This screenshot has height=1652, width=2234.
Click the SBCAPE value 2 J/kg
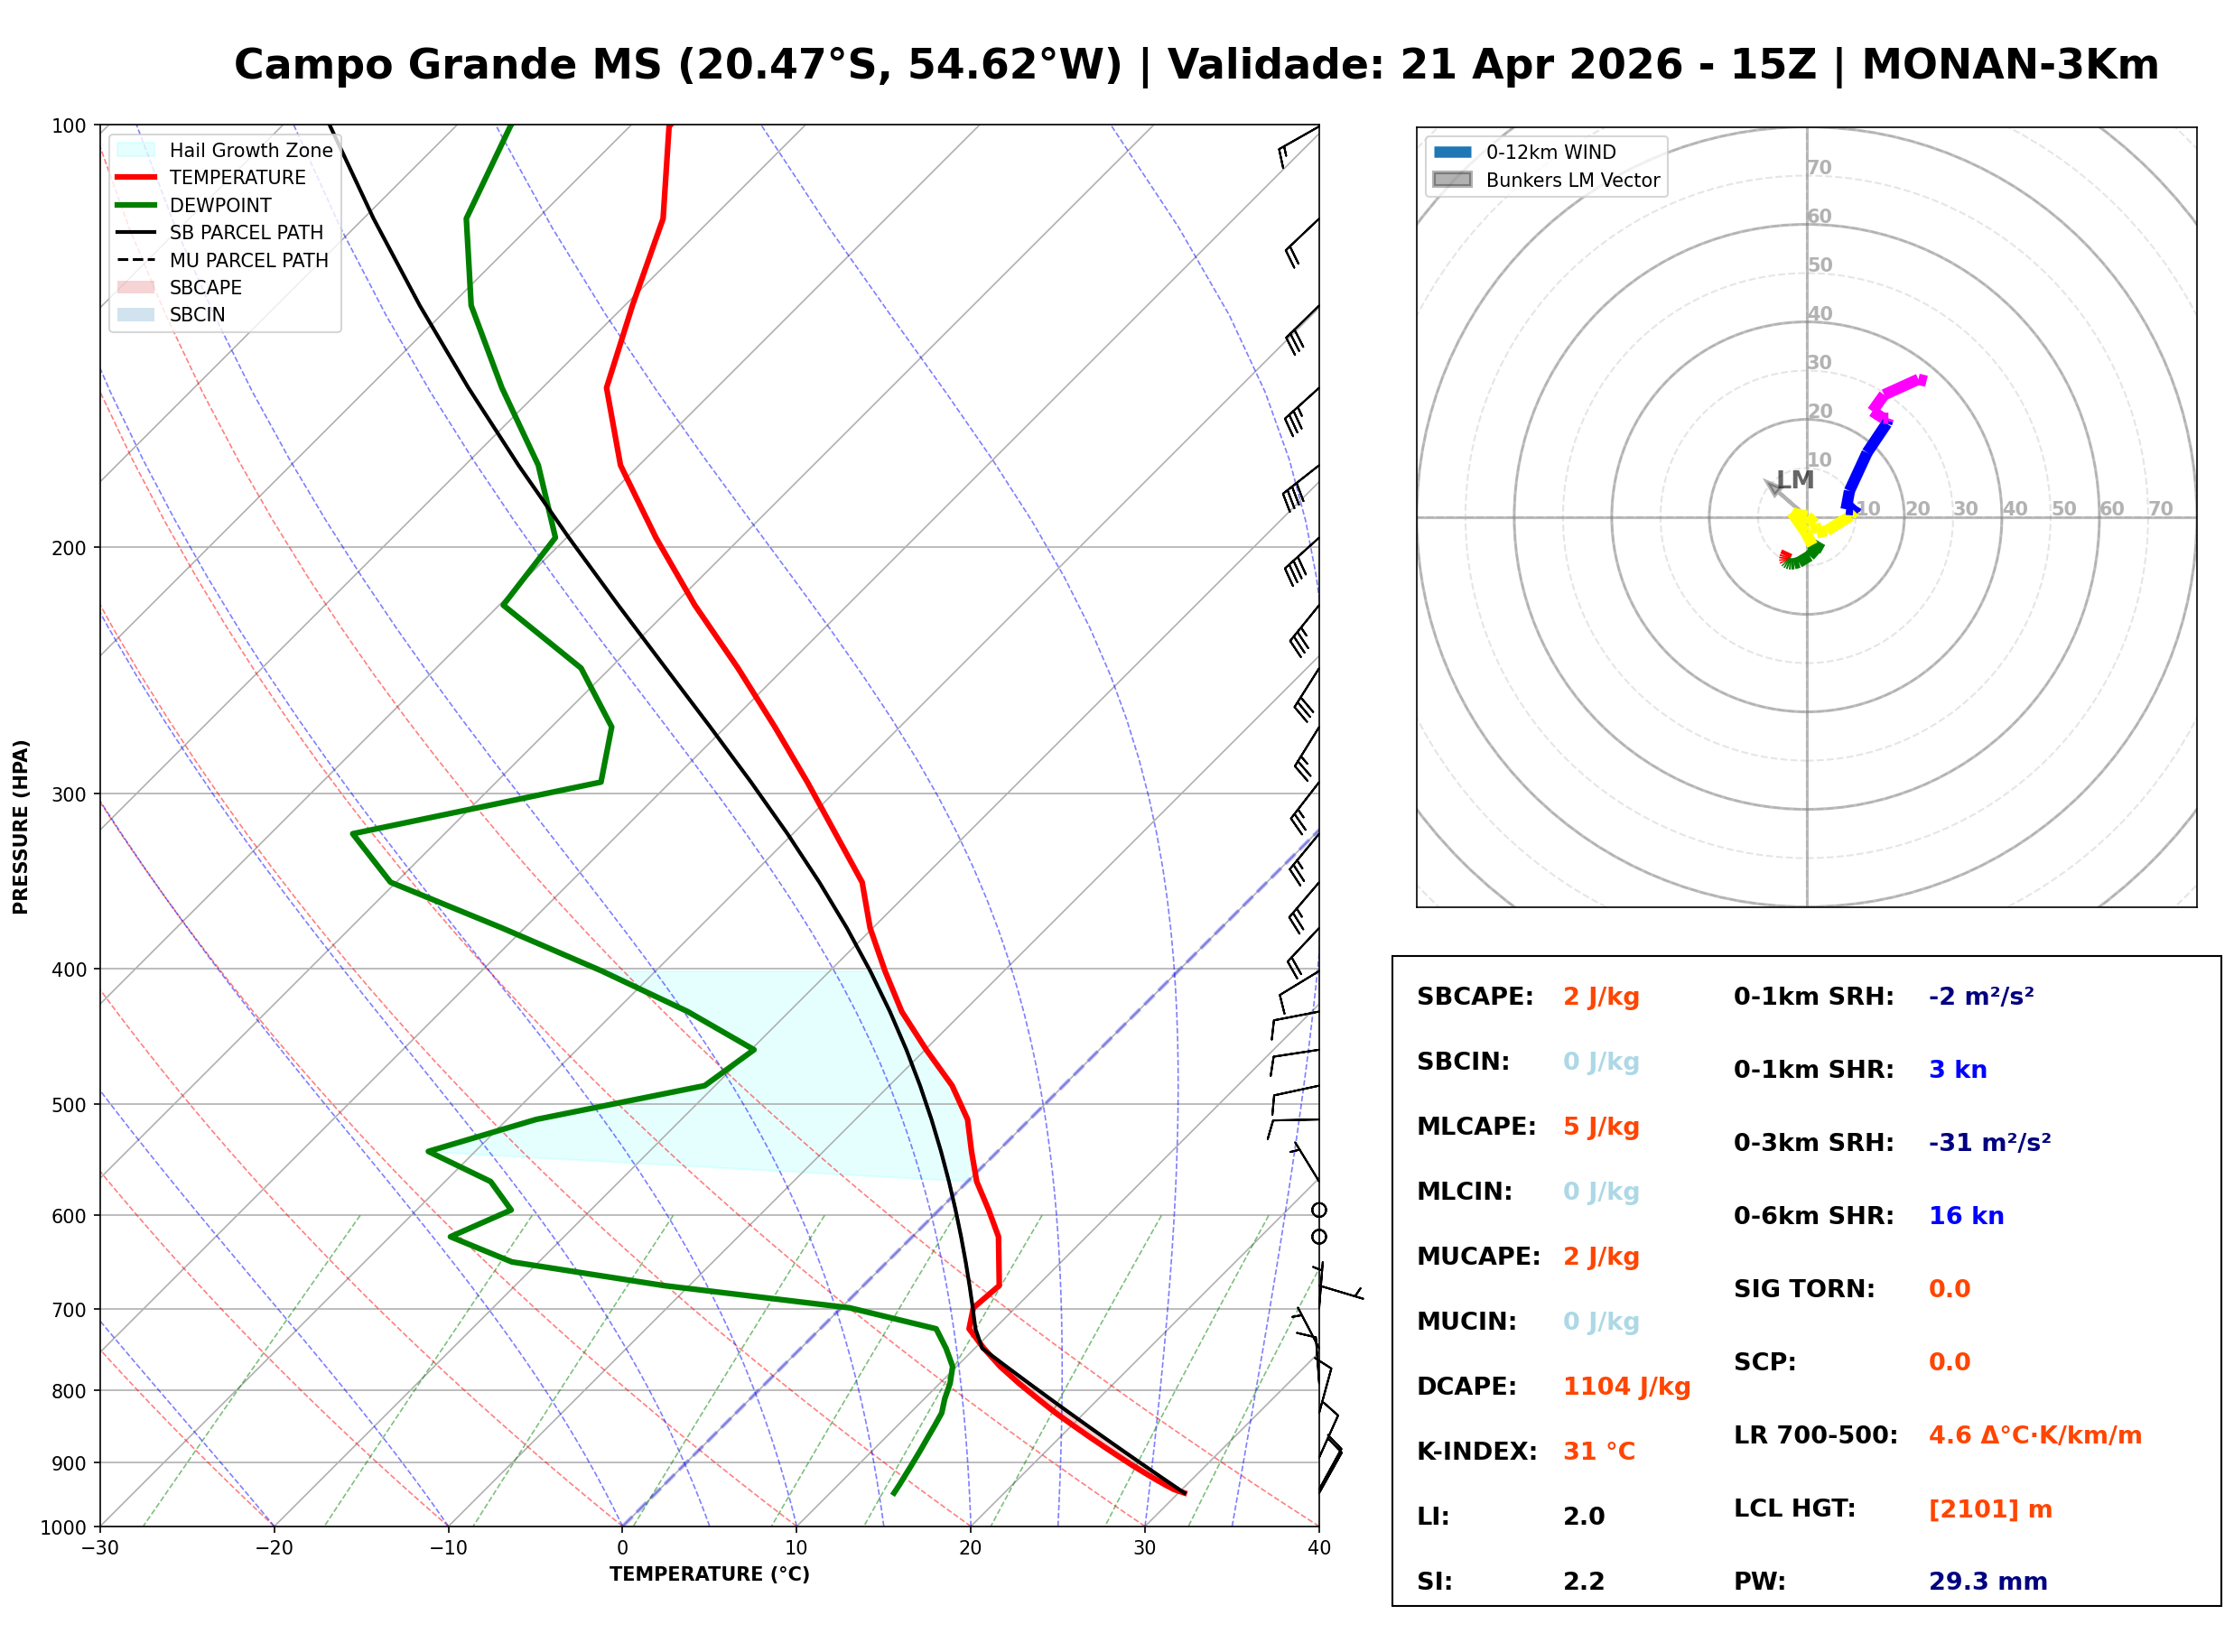(x=1602, y=997)
